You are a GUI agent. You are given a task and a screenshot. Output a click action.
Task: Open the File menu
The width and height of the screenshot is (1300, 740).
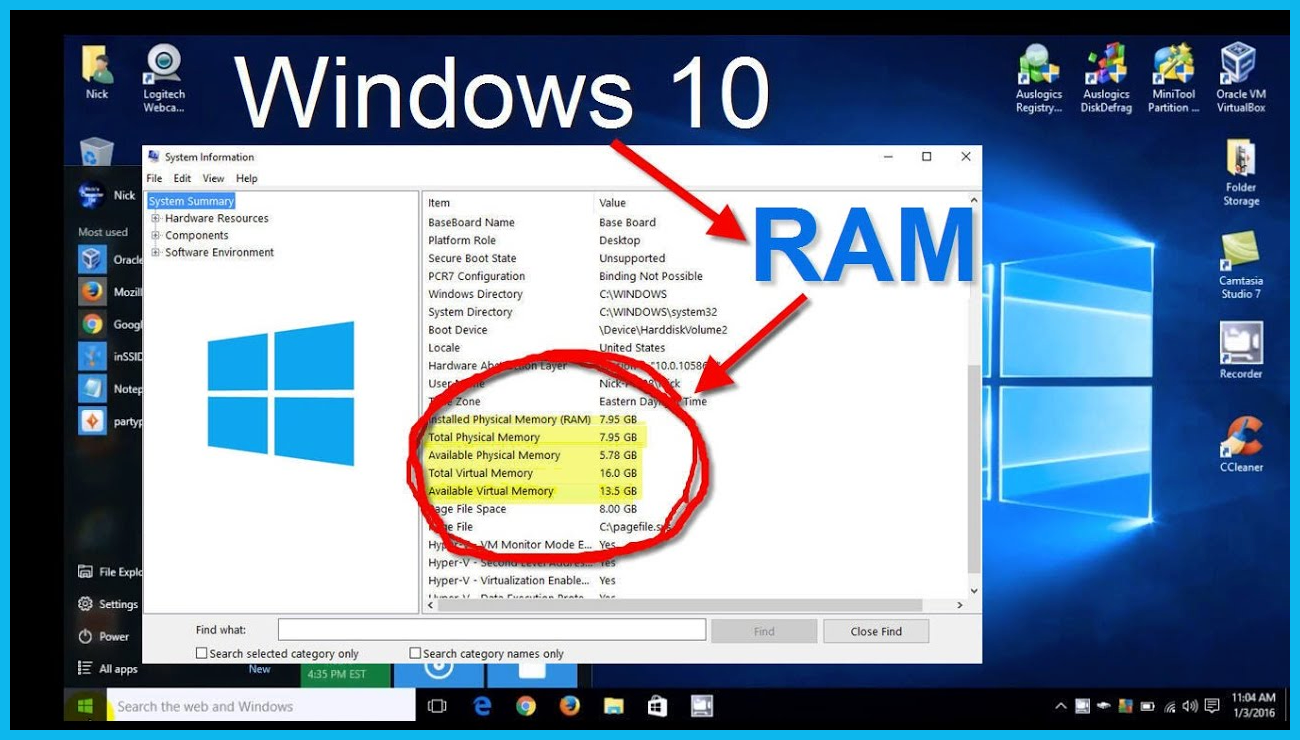(156, 177)
